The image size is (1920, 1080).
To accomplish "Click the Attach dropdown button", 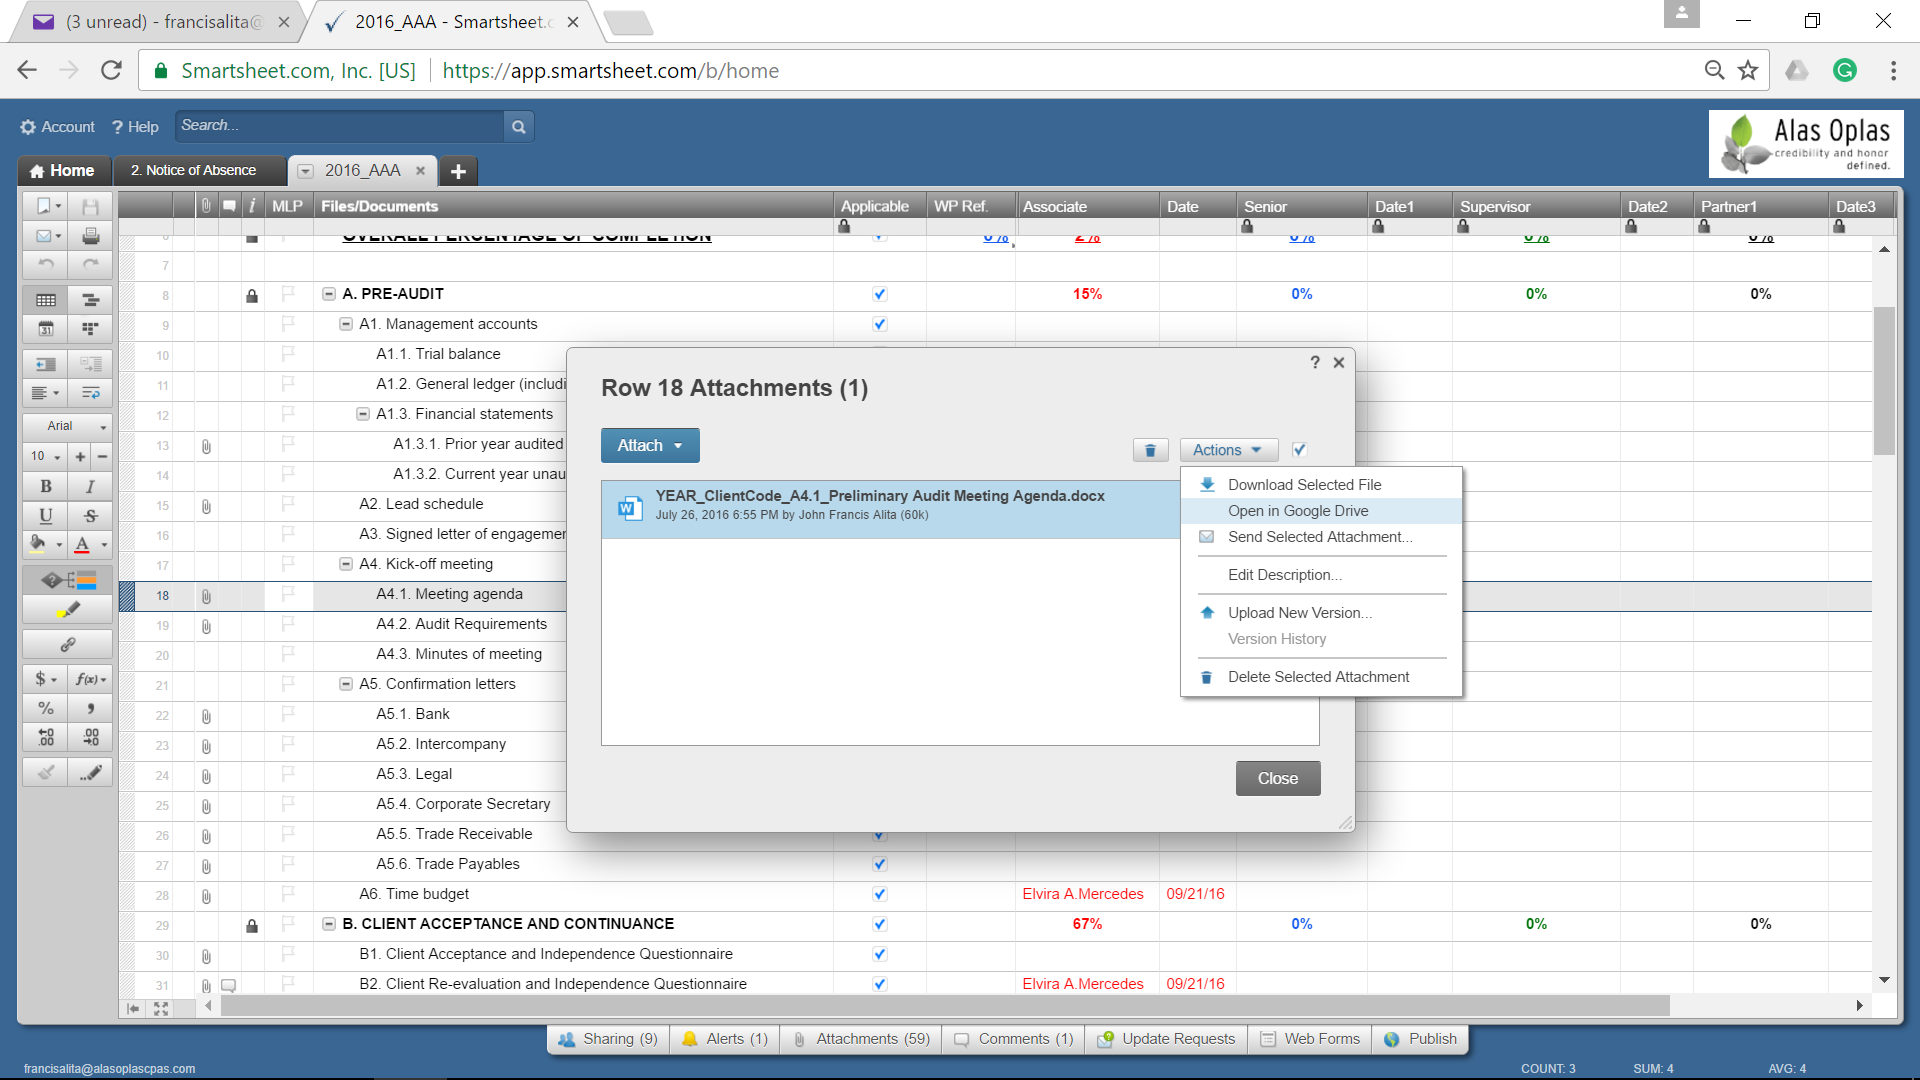I will [x=649, y=444].
